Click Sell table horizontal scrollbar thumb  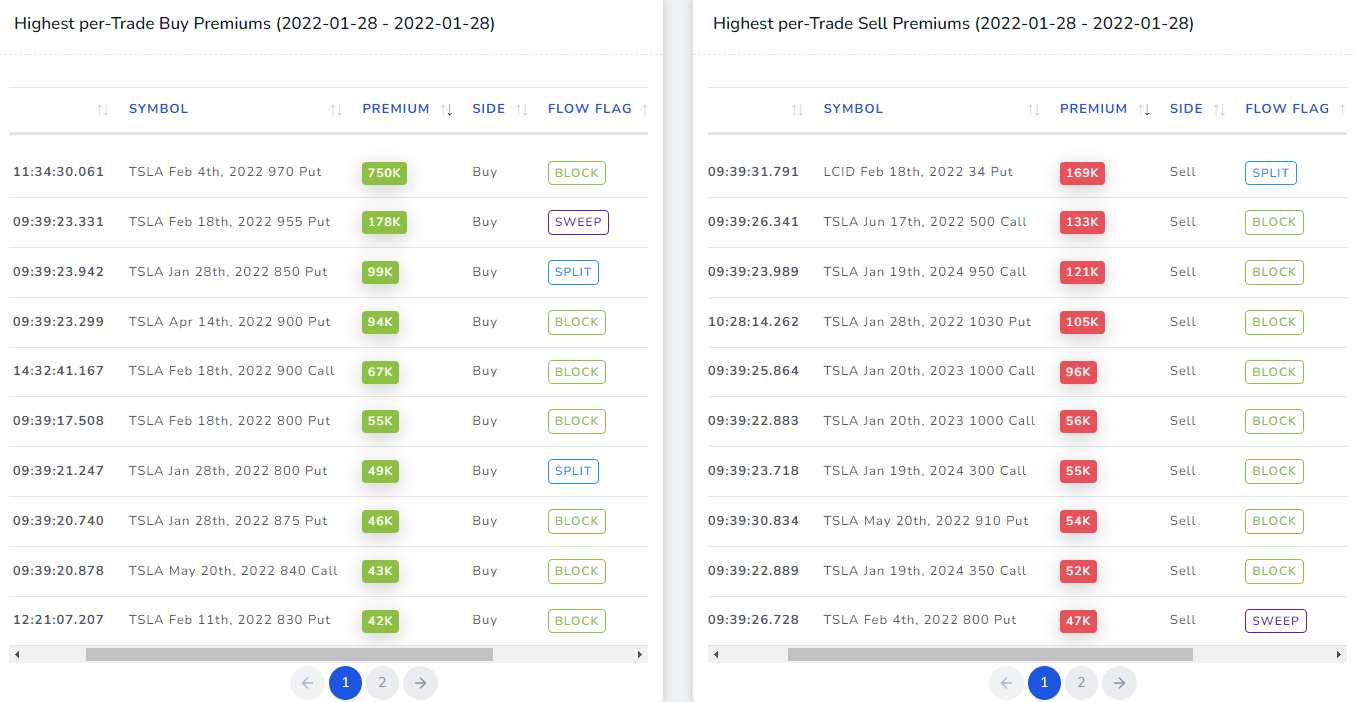click(x=990, y=655)
